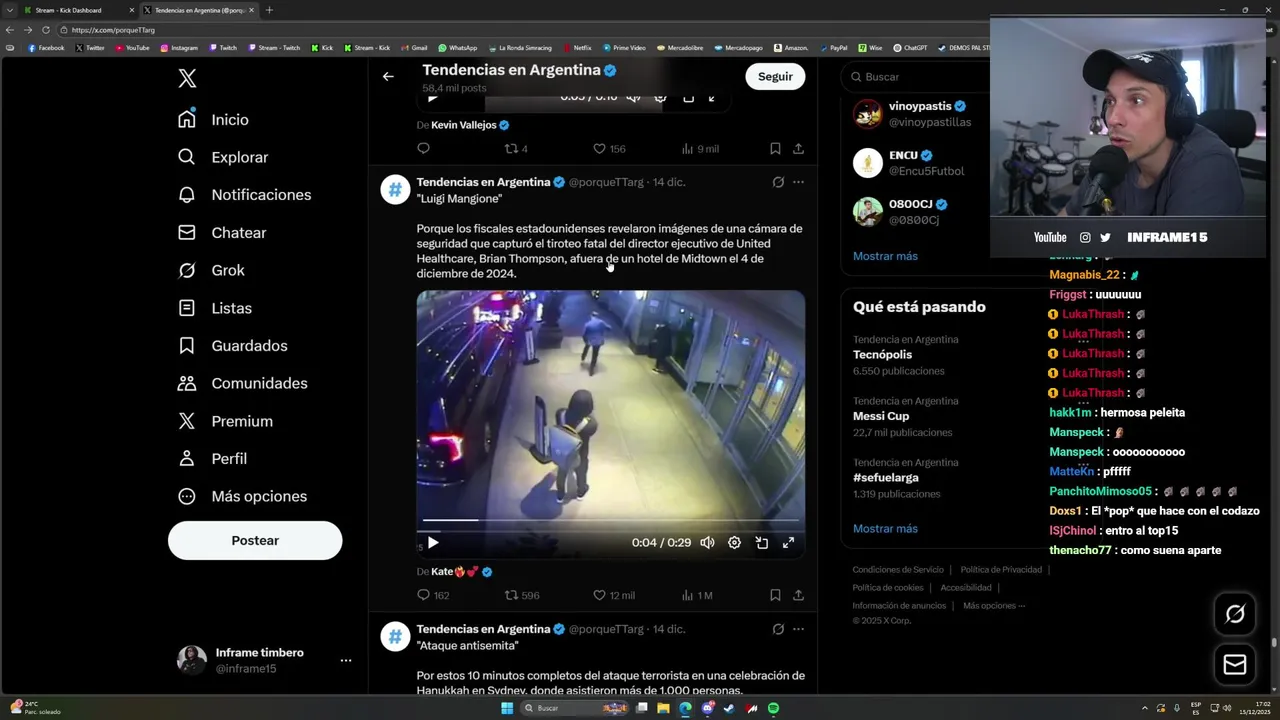The height and width of the screenshot is (720, 1280).
Task: Seek on the video progress bar
Action: 610,520
